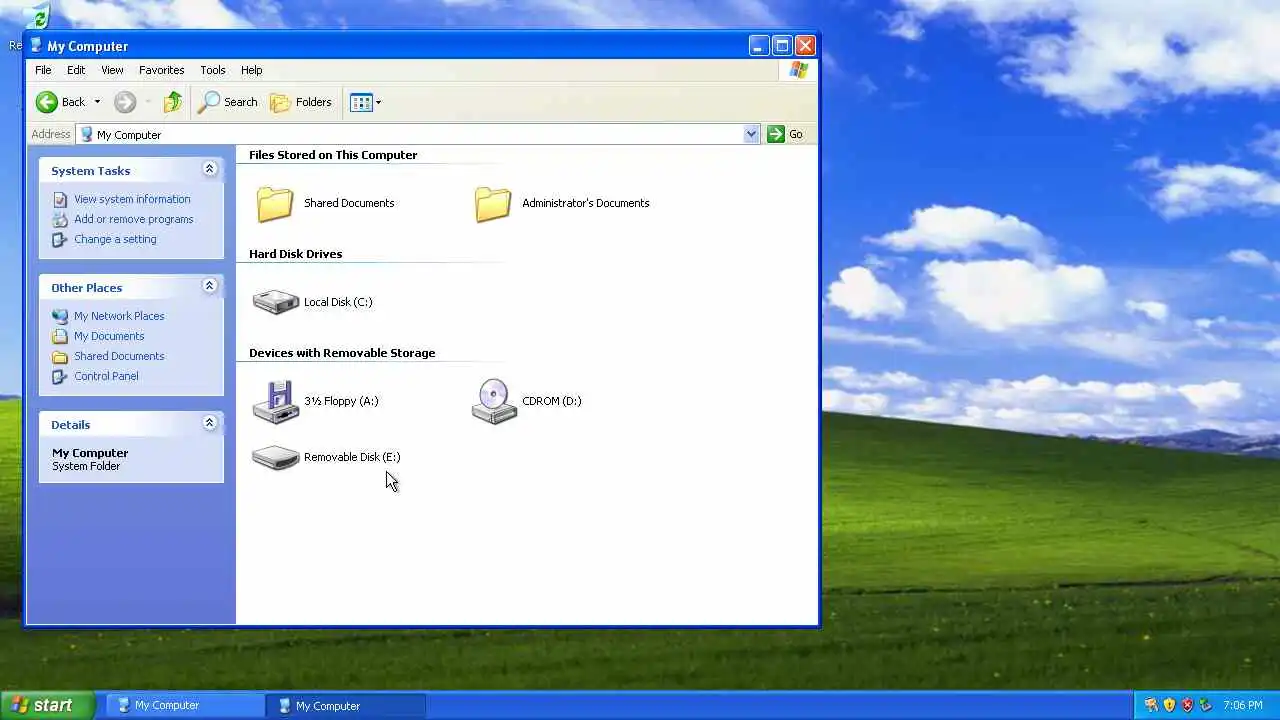Switch to first My Computer taskbar button
Viewport: 1280px width, 720px height.
(x=185, y=705)
